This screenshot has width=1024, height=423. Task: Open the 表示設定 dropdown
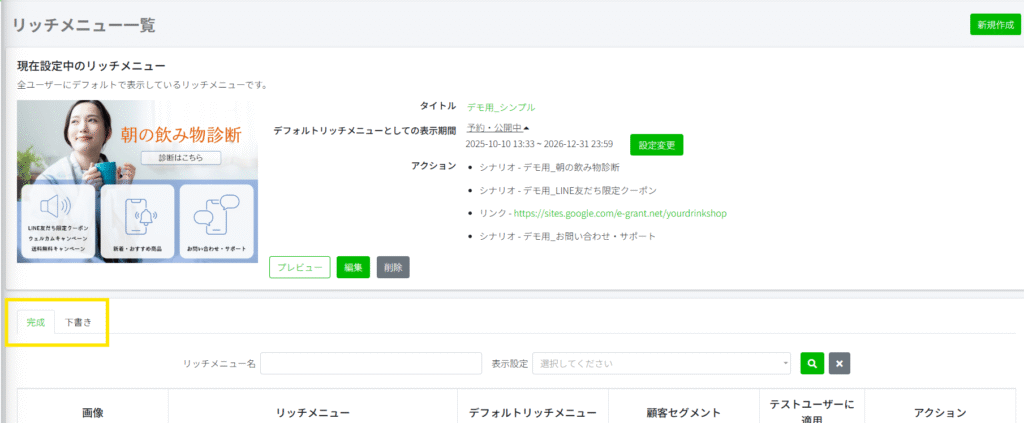pos(662,363)
